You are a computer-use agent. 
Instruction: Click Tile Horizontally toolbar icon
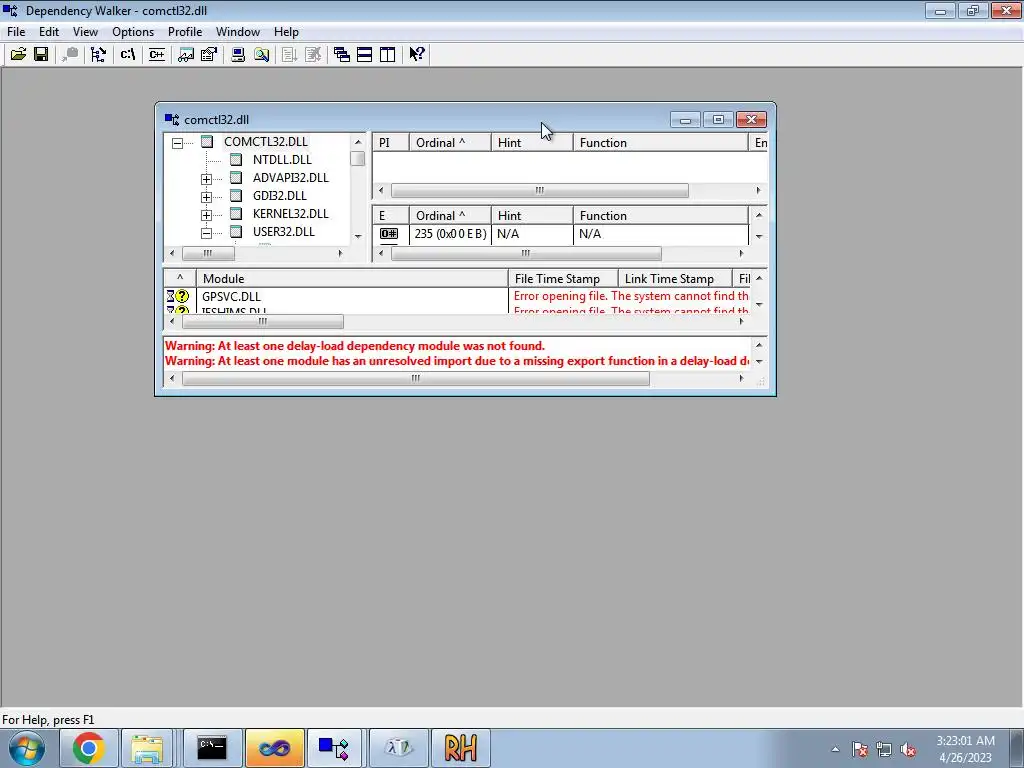click(x=364, y=54)
